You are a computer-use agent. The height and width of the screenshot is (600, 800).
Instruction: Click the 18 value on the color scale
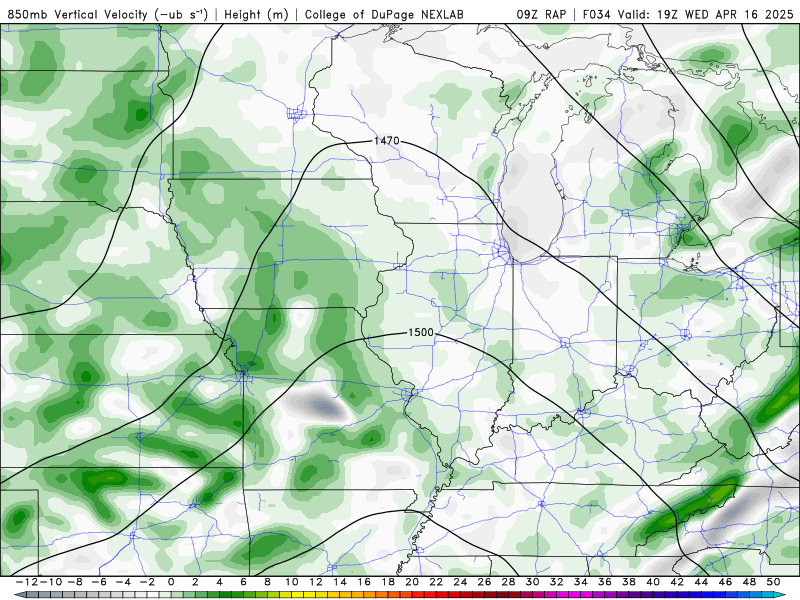pyautogui.click(x=388, y=582)
